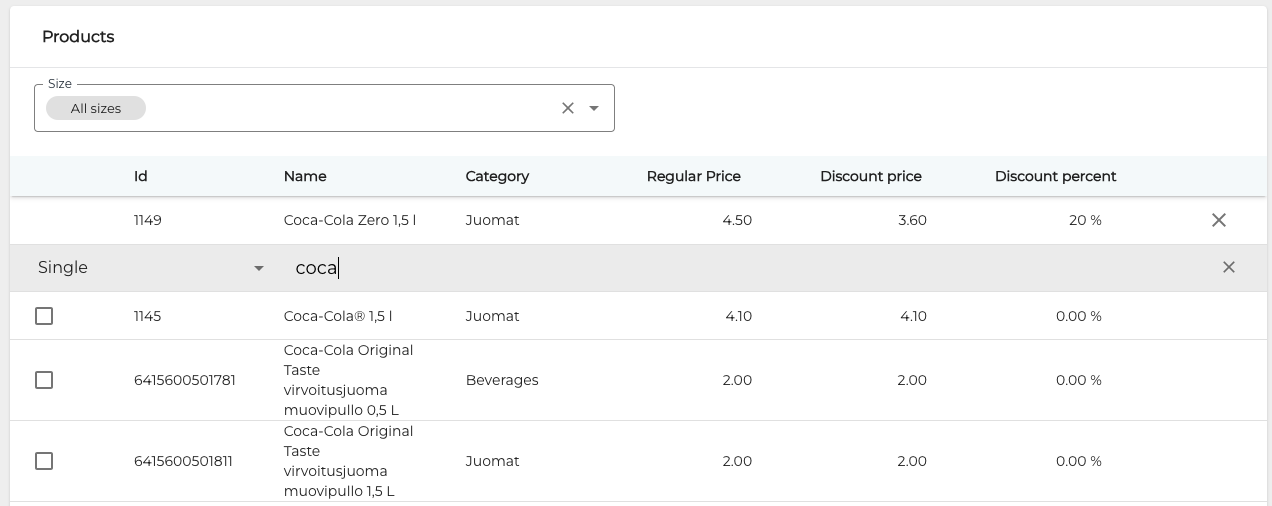Sort by the Id column header
Viewport: 1272px width, 506px height.
141,176
